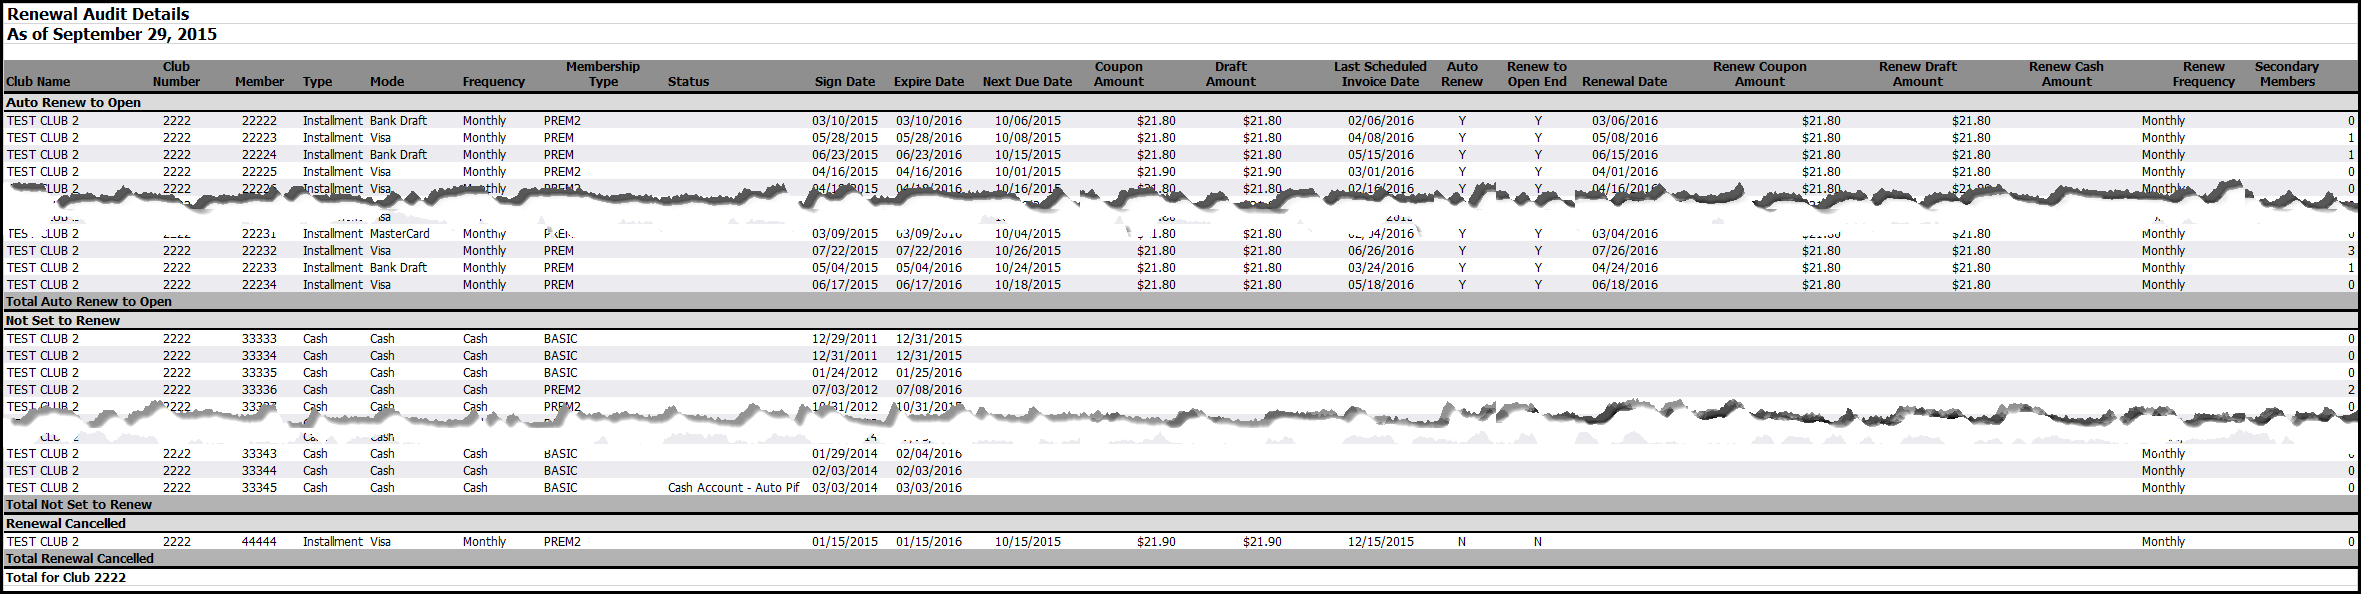Click the Total for Club 2222 row
The height and width of the screenshot is (594, 2361).
(x=66, y=578)
